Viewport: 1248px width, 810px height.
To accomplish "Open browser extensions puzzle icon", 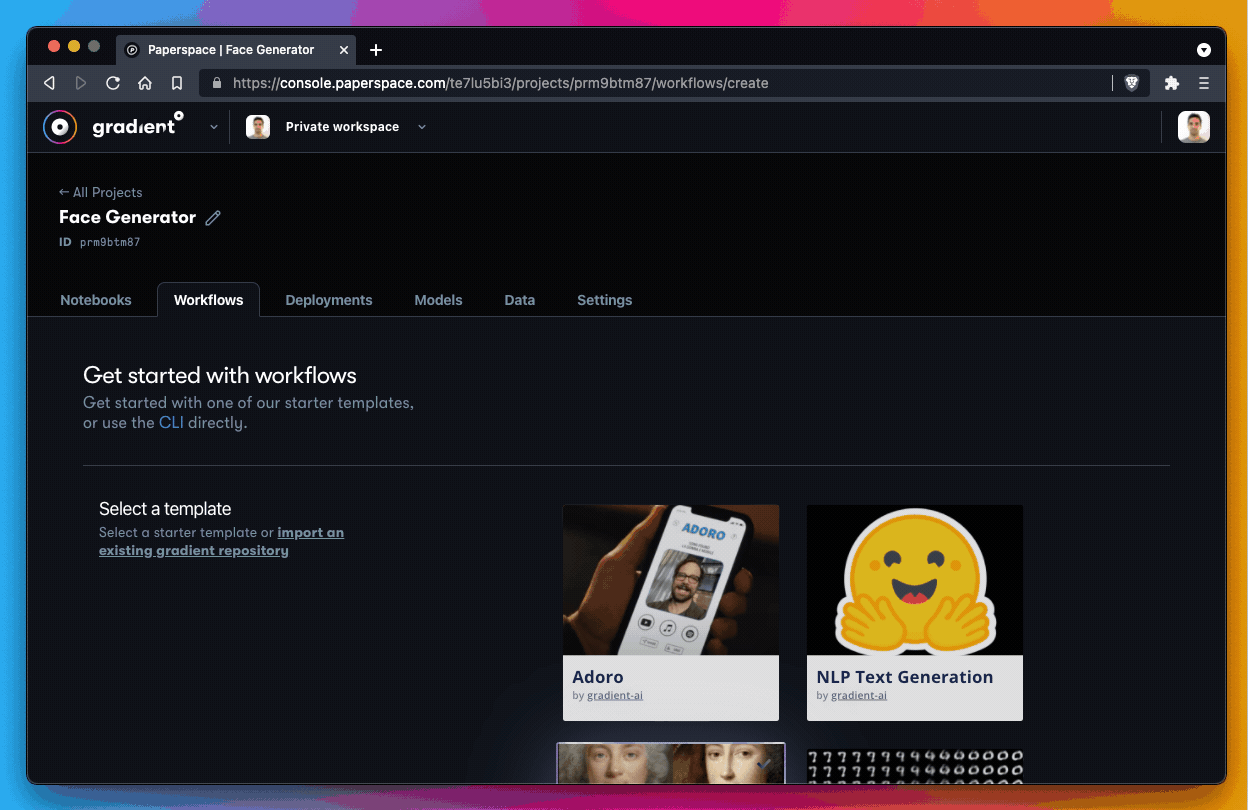I will (x=1172, y=83).
